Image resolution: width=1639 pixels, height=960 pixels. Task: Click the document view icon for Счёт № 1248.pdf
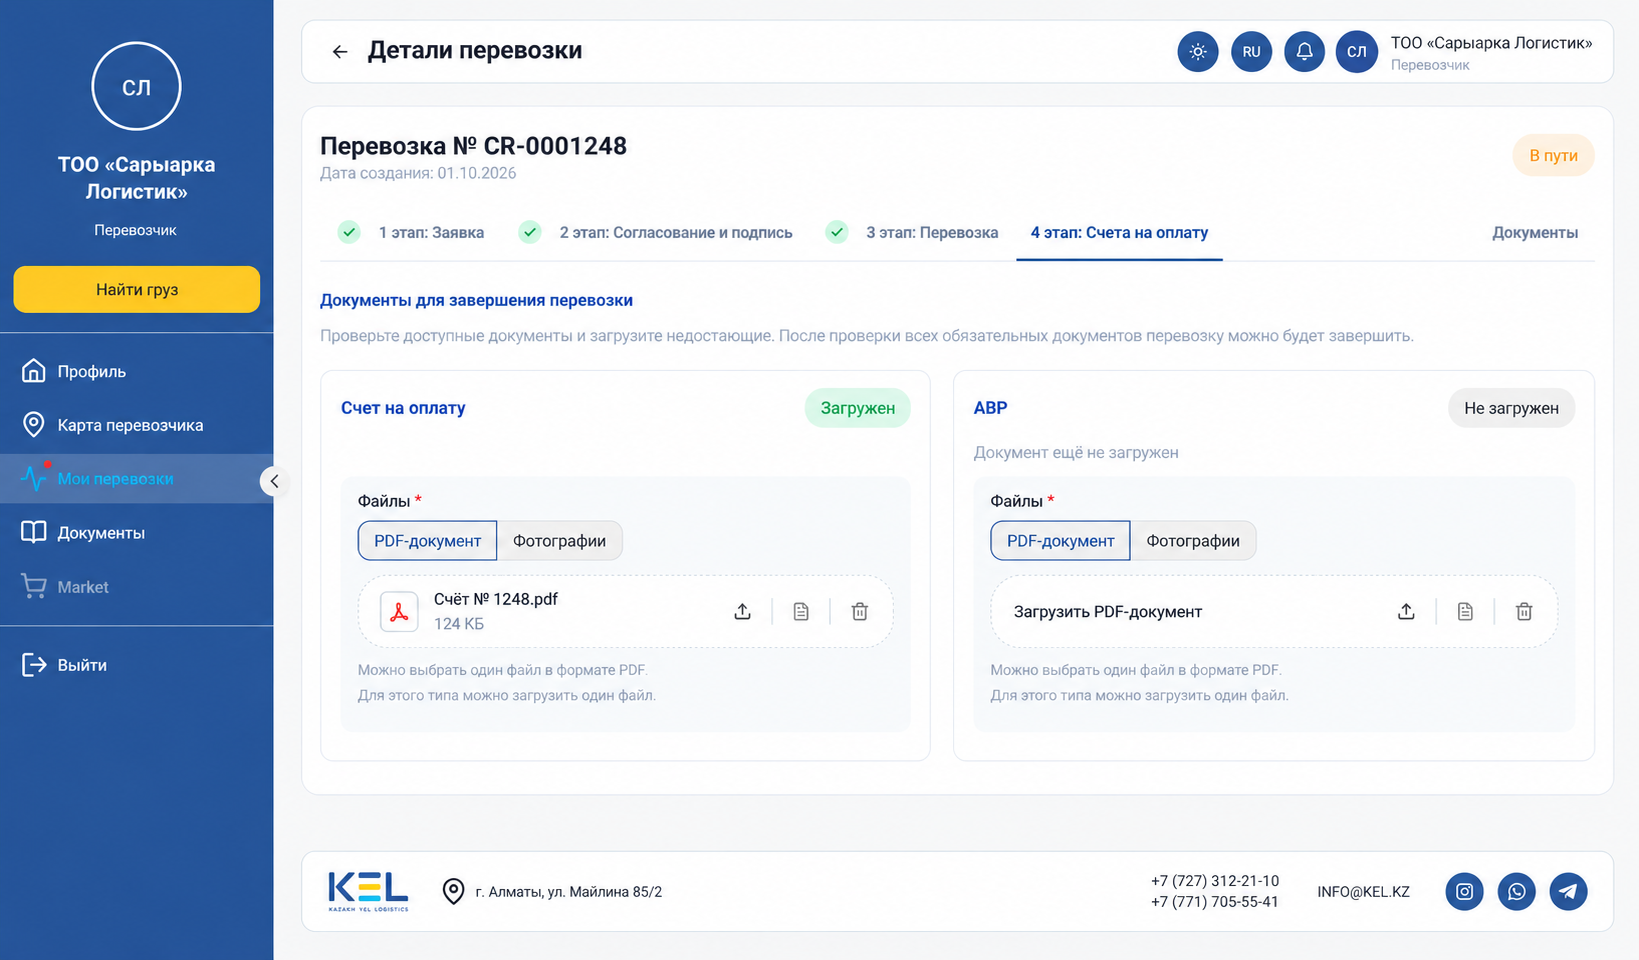point(801,611)
